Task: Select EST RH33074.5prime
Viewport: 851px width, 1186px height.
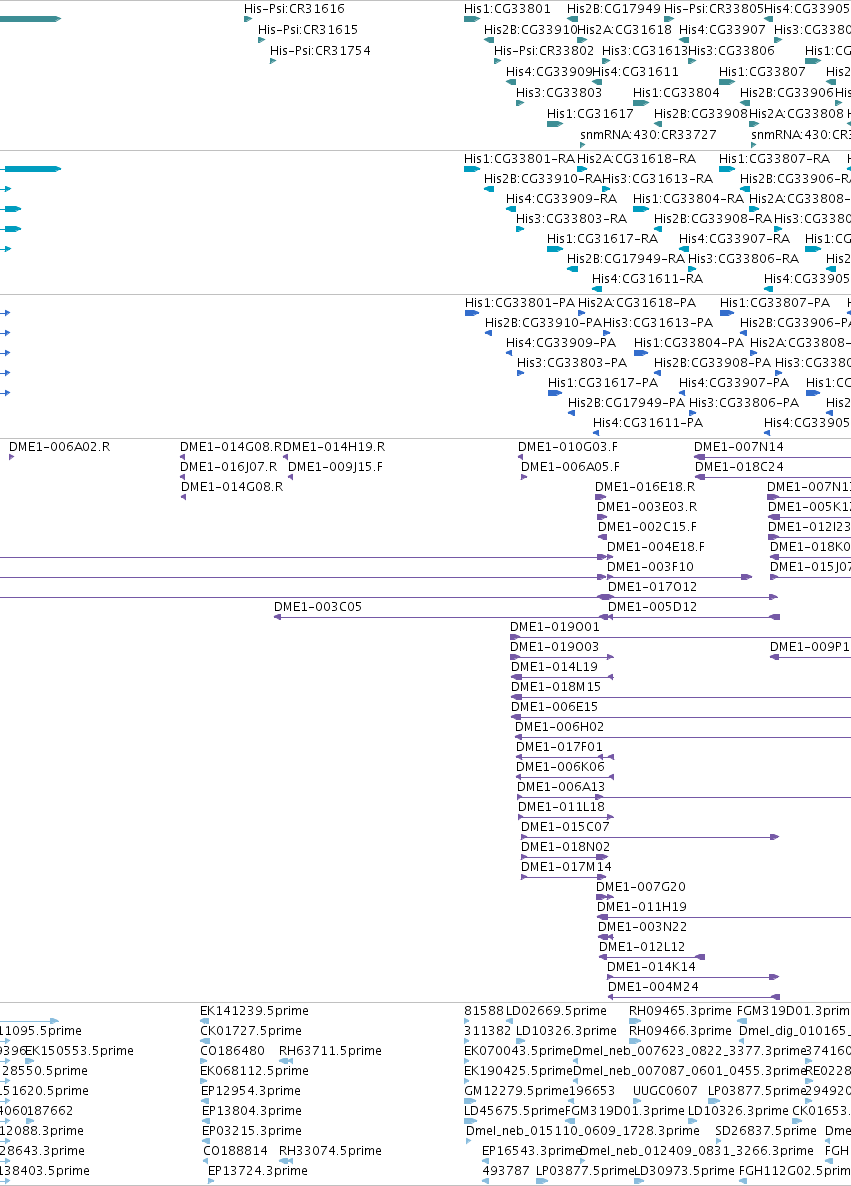Action: click(x=330, y=1151)
